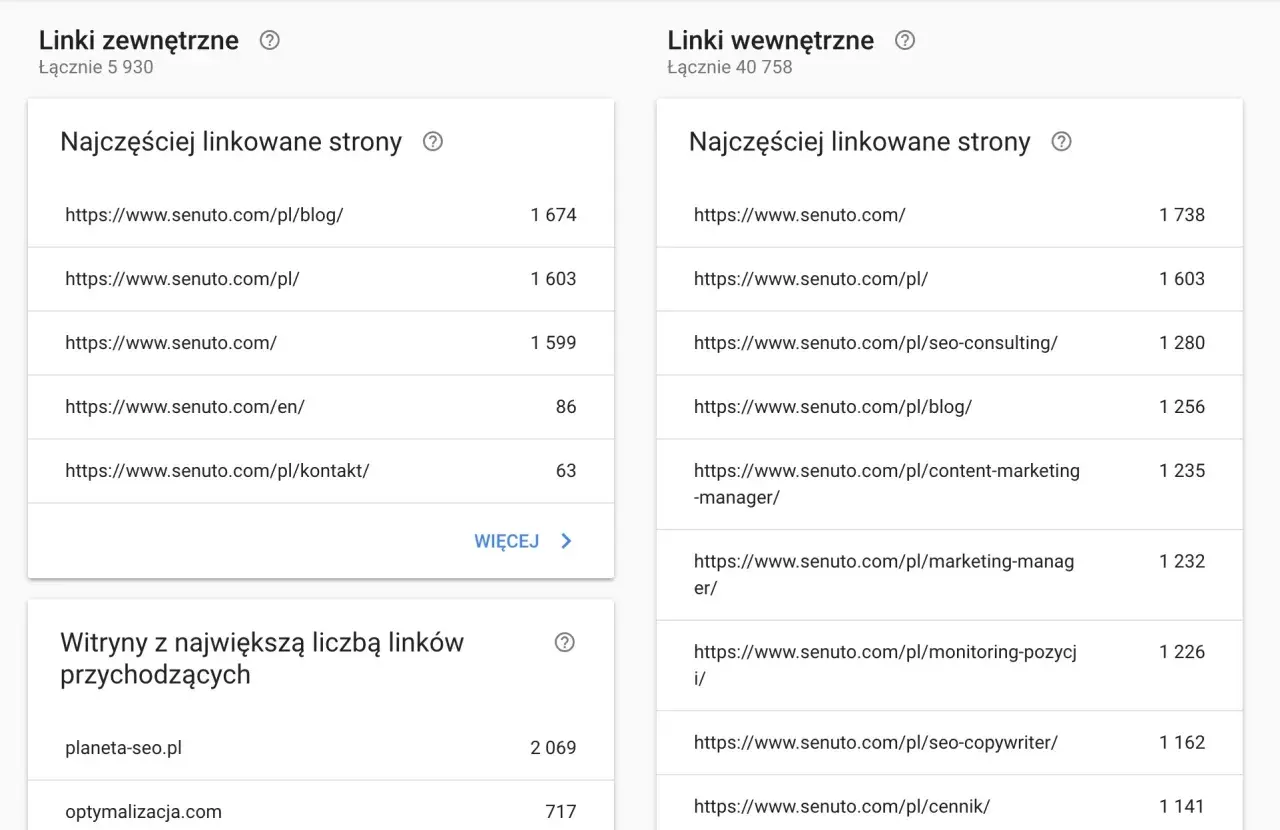The height and width of the screenshot is (830, 1280).
Task: Click Łącznie 40 758 total text
Action: coord(730,67)
